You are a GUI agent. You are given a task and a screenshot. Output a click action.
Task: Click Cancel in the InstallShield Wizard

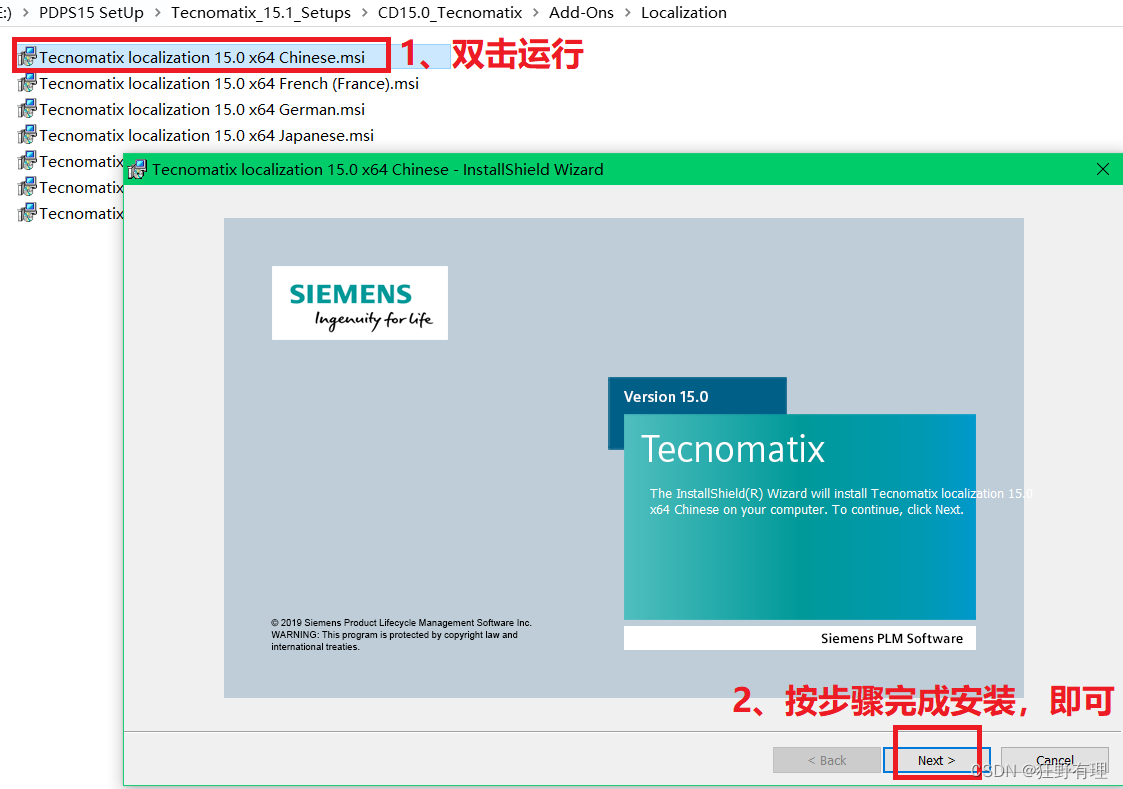click(x=1054, y=760)
